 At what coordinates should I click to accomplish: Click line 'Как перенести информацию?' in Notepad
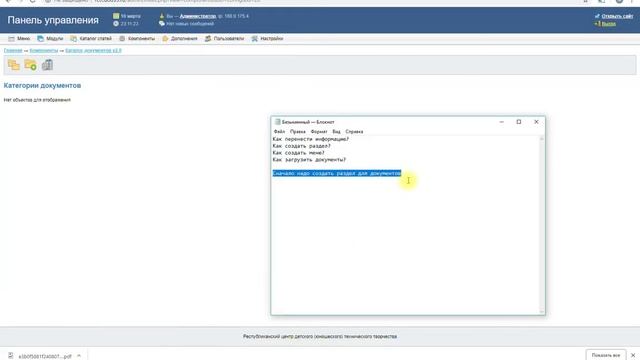click(x=311, y=139)
